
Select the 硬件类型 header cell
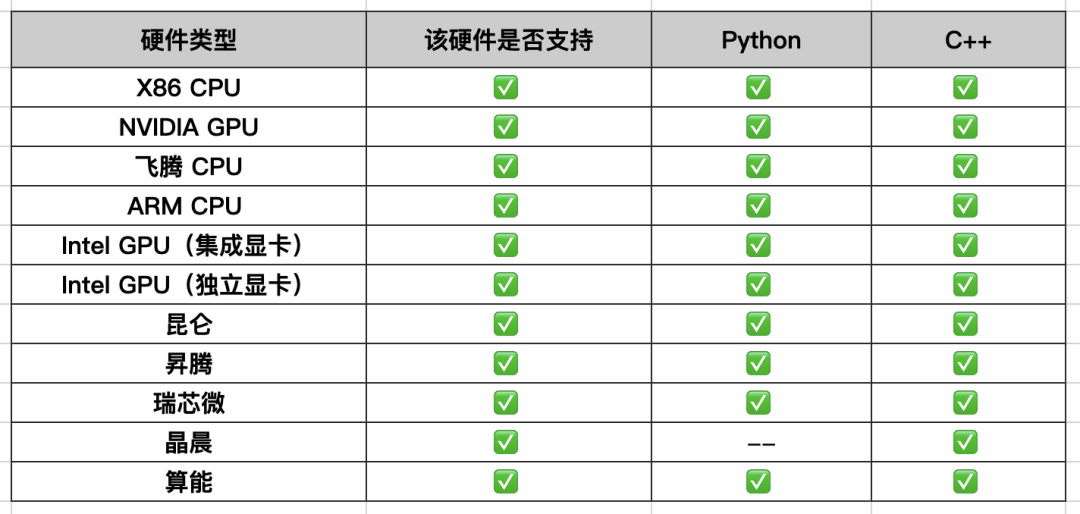(189, 40)
